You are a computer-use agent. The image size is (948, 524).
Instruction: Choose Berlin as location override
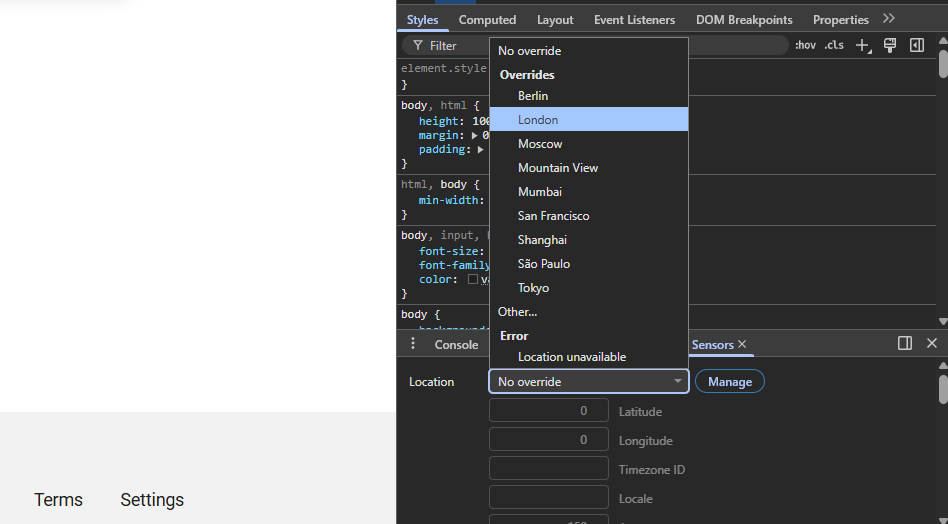[x=588, y=95]
